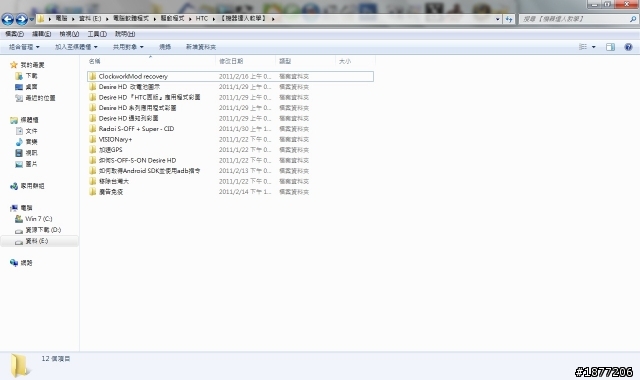The image size is (640, 380).
Task: Click the 2011/2/16 date of ClockworkMod recovery
Action: tap(245, 76)
